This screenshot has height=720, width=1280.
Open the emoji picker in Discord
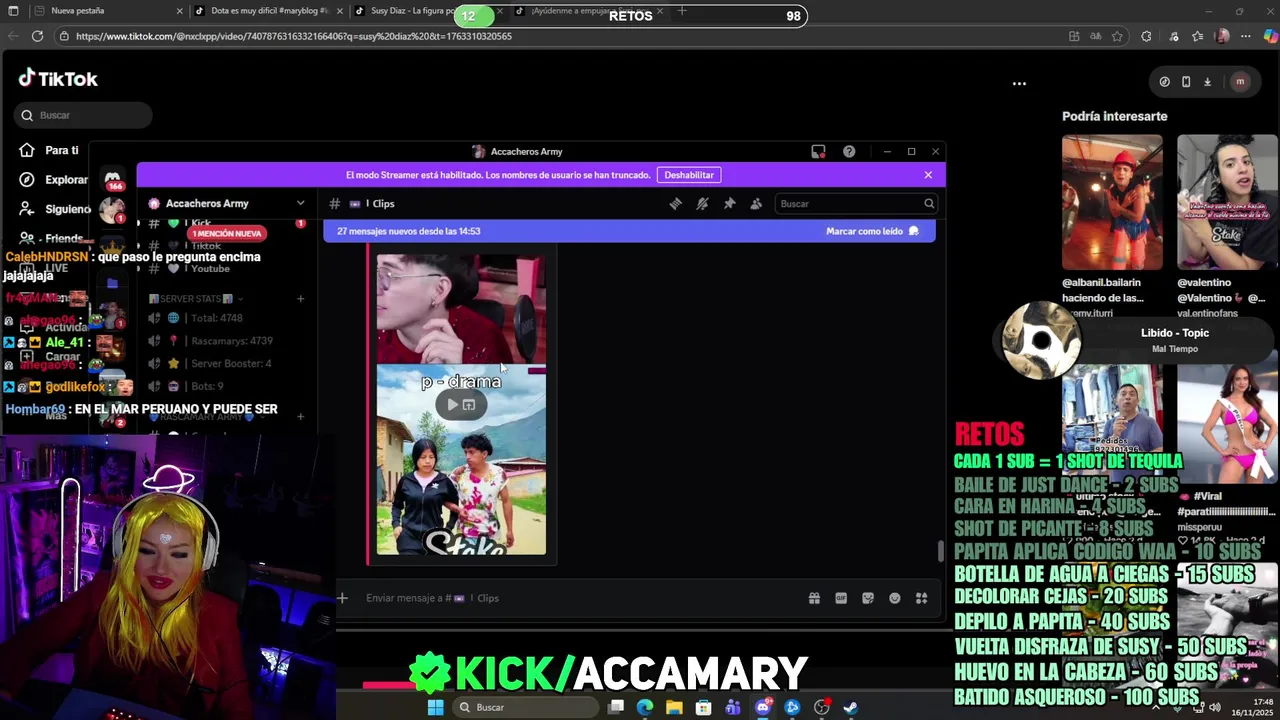[895, 598]
